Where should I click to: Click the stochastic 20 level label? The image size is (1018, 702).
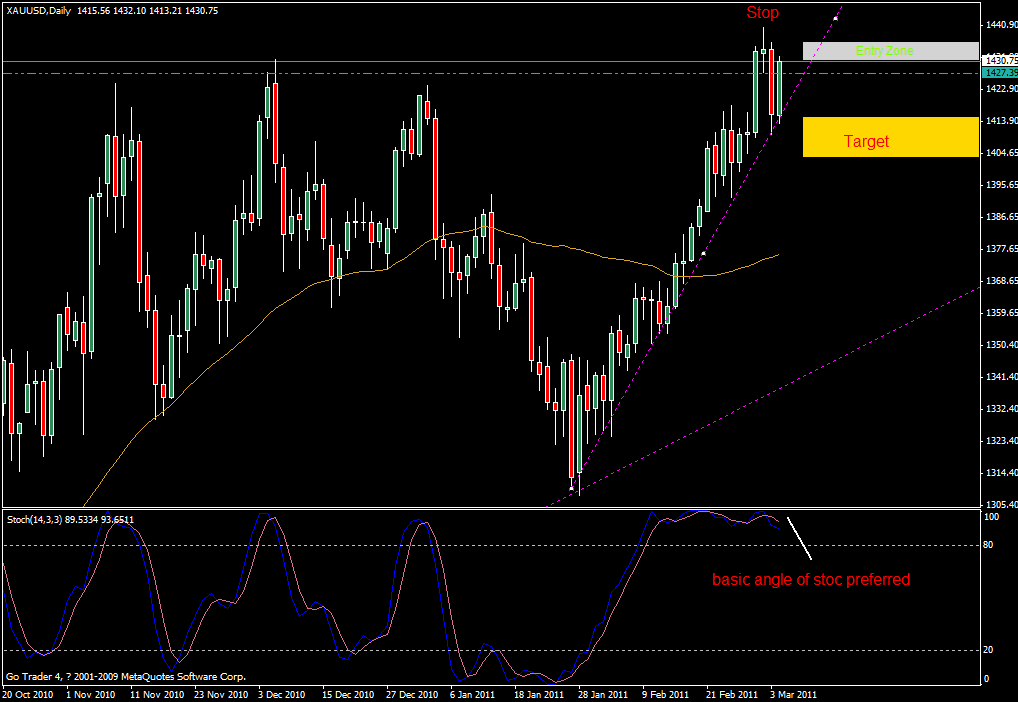(x=990, y=650)
